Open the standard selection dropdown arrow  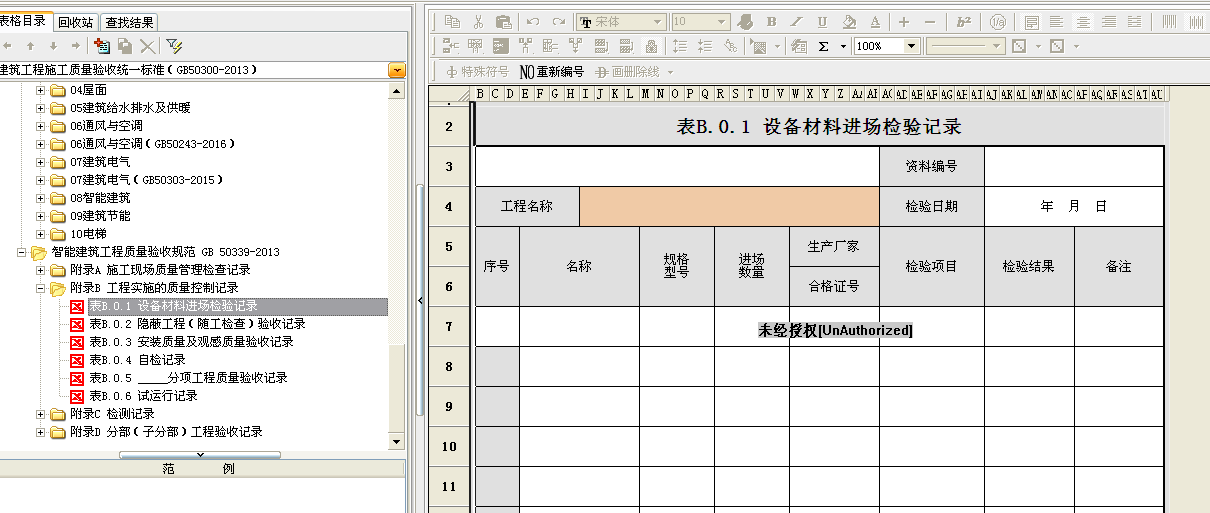(x=397, y=70)
